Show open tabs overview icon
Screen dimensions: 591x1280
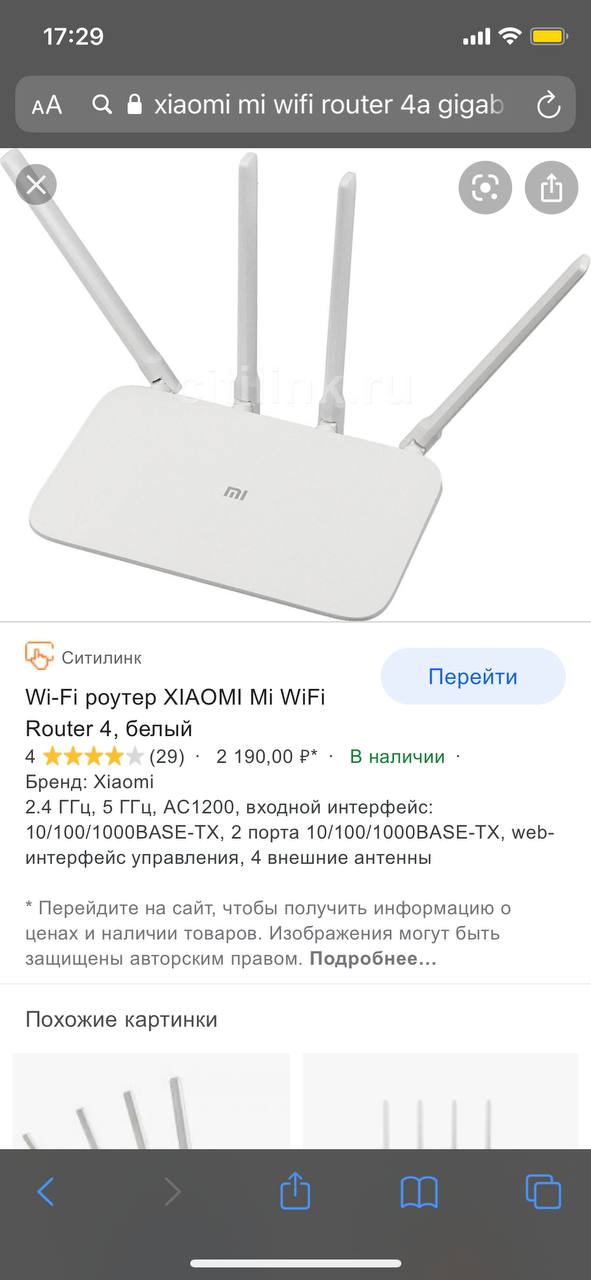point(543,1191)
